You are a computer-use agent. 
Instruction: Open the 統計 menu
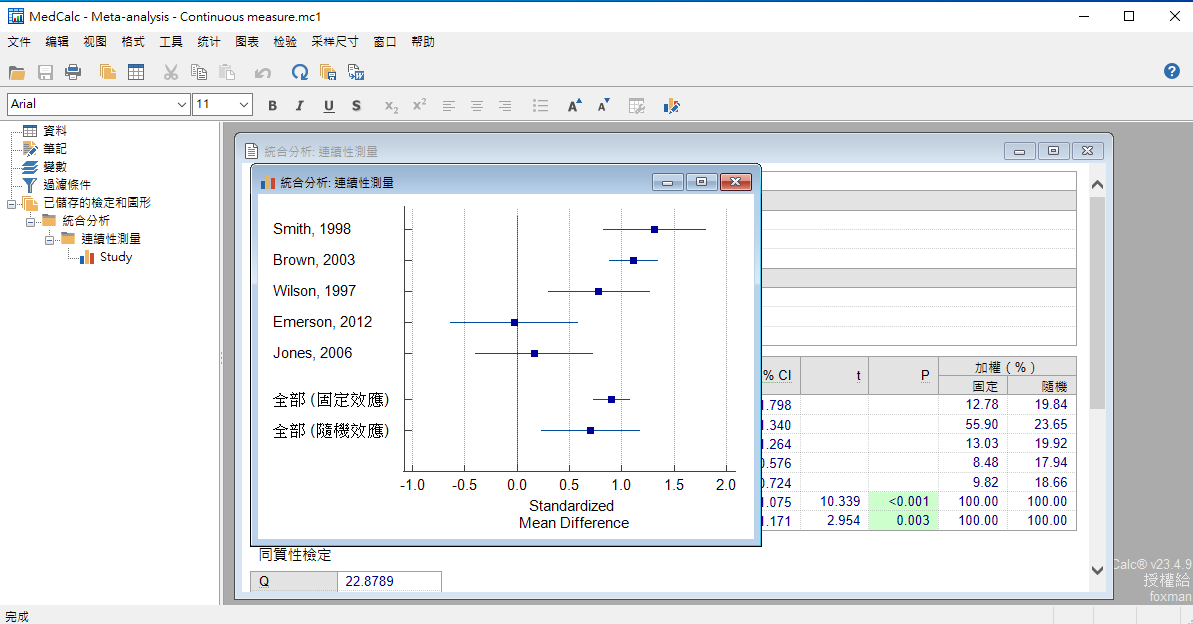click(209, 42)
